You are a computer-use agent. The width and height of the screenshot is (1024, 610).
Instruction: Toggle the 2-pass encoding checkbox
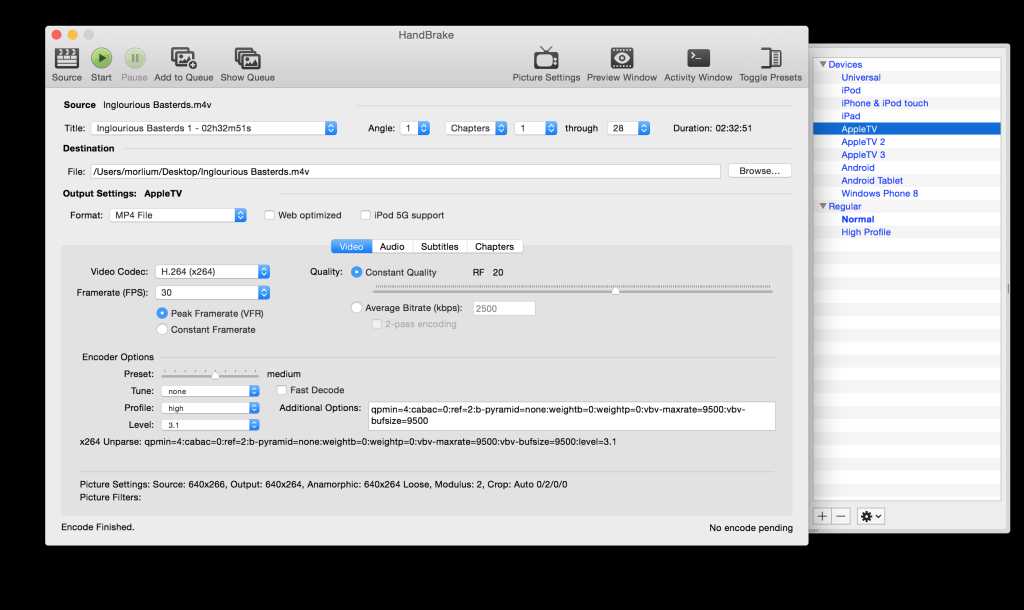click(376, 324)
